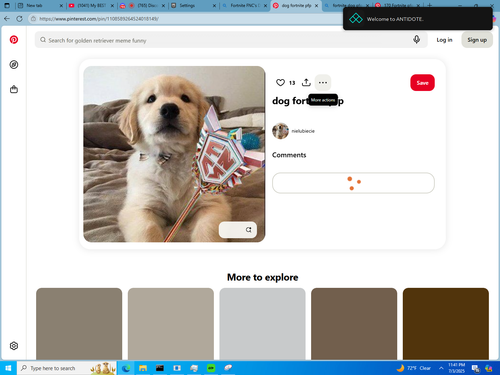Click the ANTIDOTE notification logo
The image size is (500, 375).
tap(356, 19)
